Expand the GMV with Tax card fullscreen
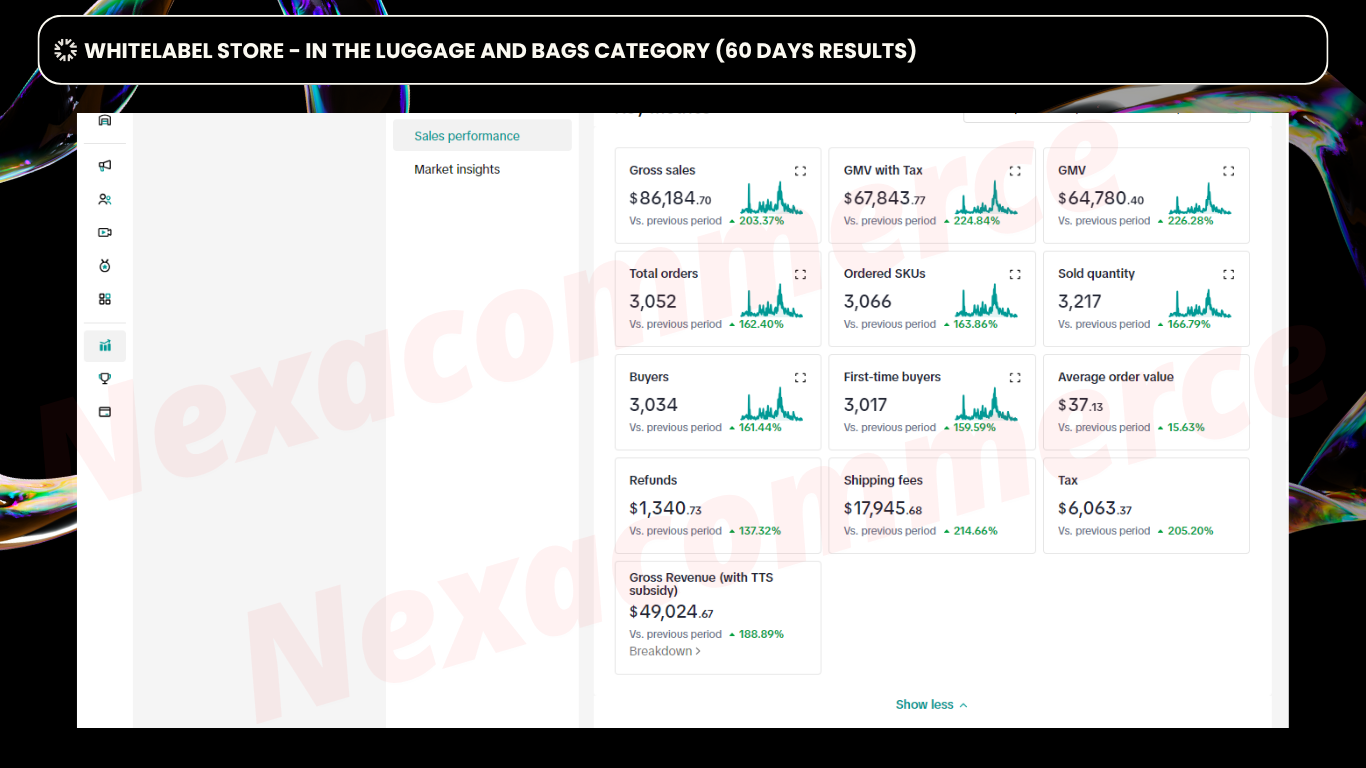Image resolution: width=1366 pixels, height=768 pixels. [x=1015, y=171]
